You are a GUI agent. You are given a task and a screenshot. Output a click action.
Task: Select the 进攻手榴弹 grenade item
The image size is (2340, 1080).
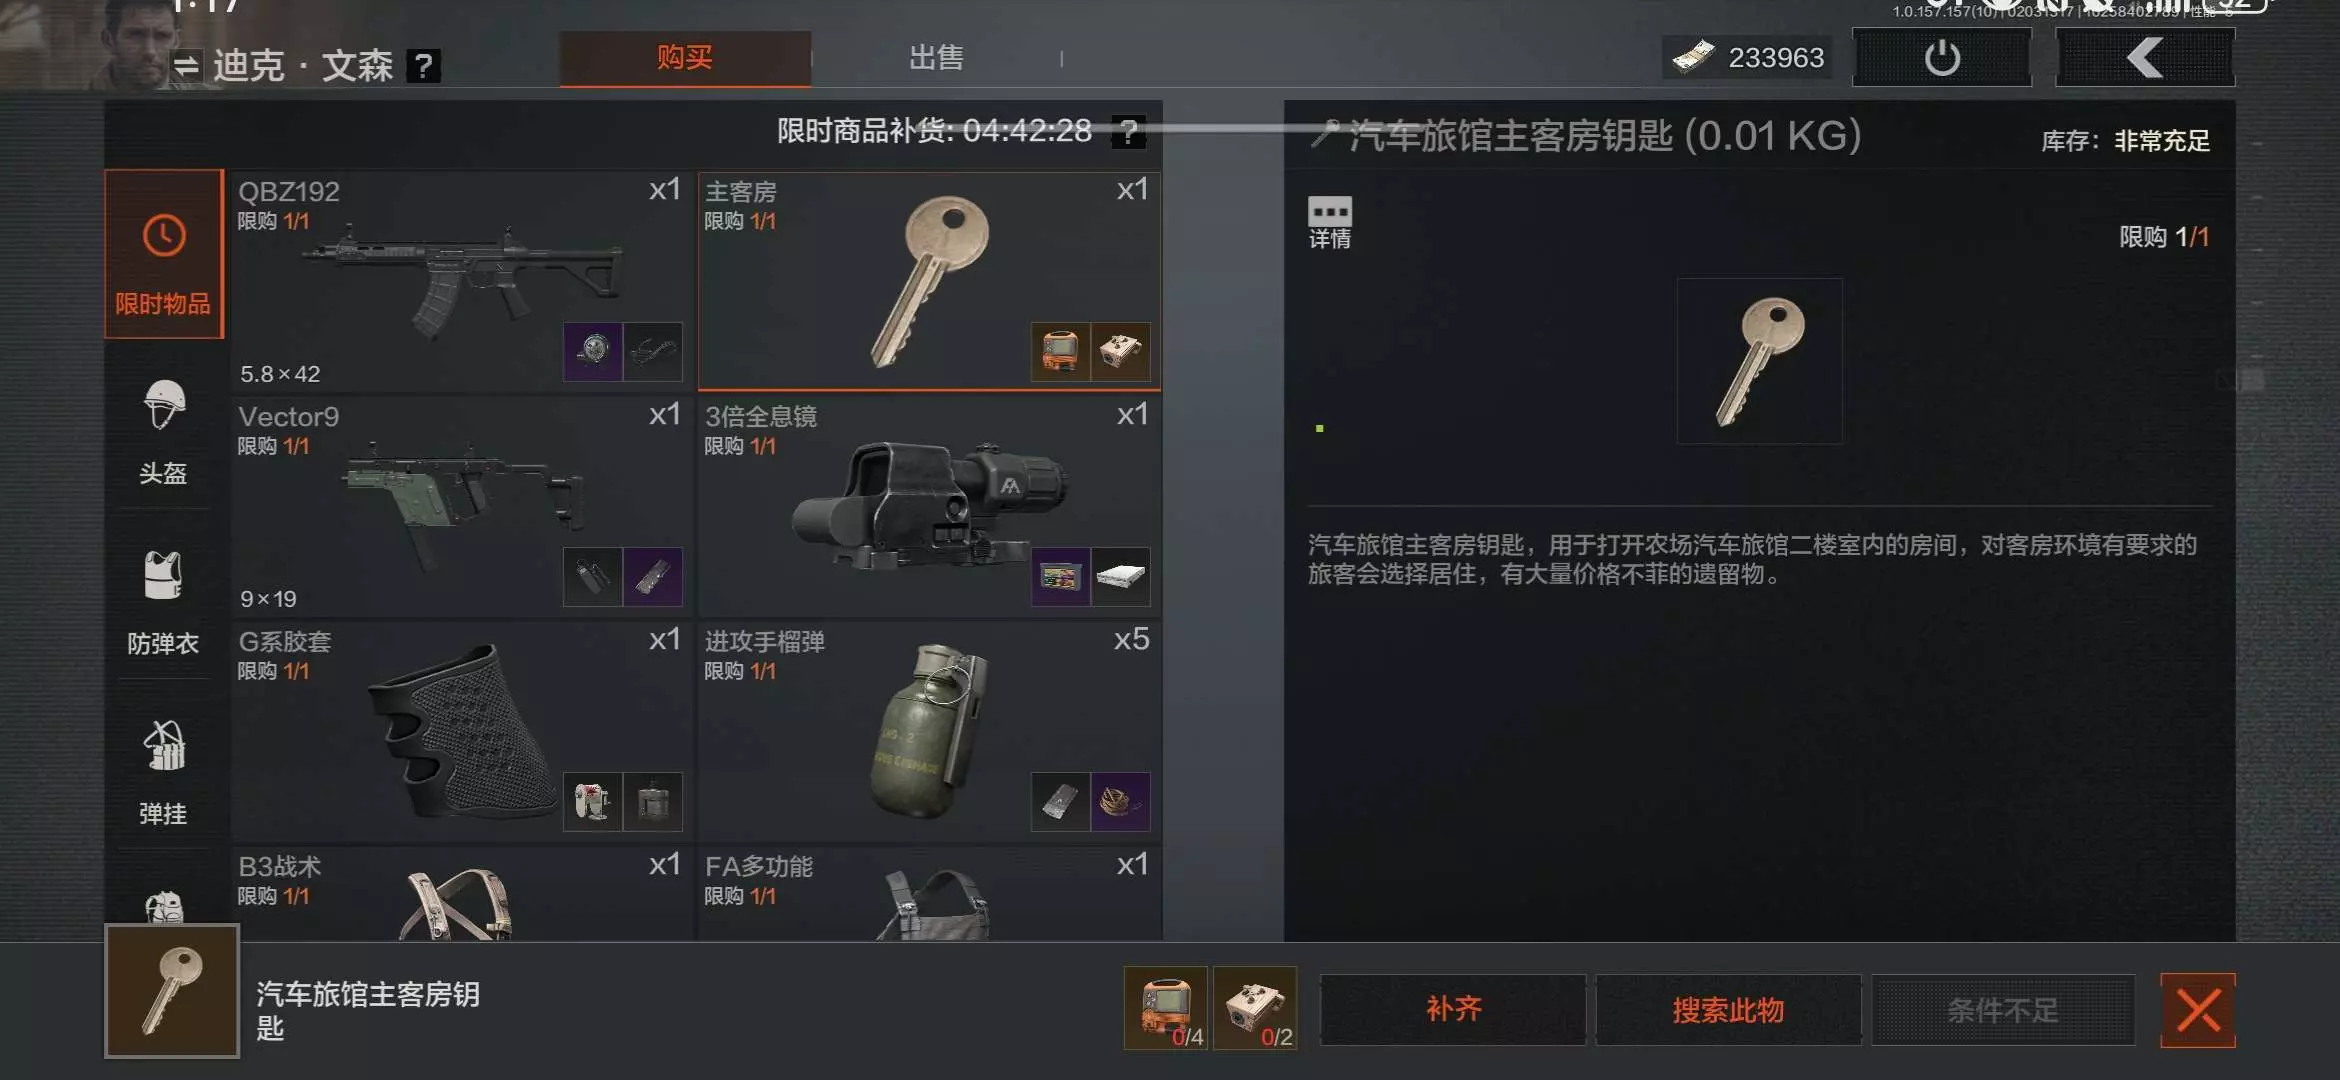(929, 731)
